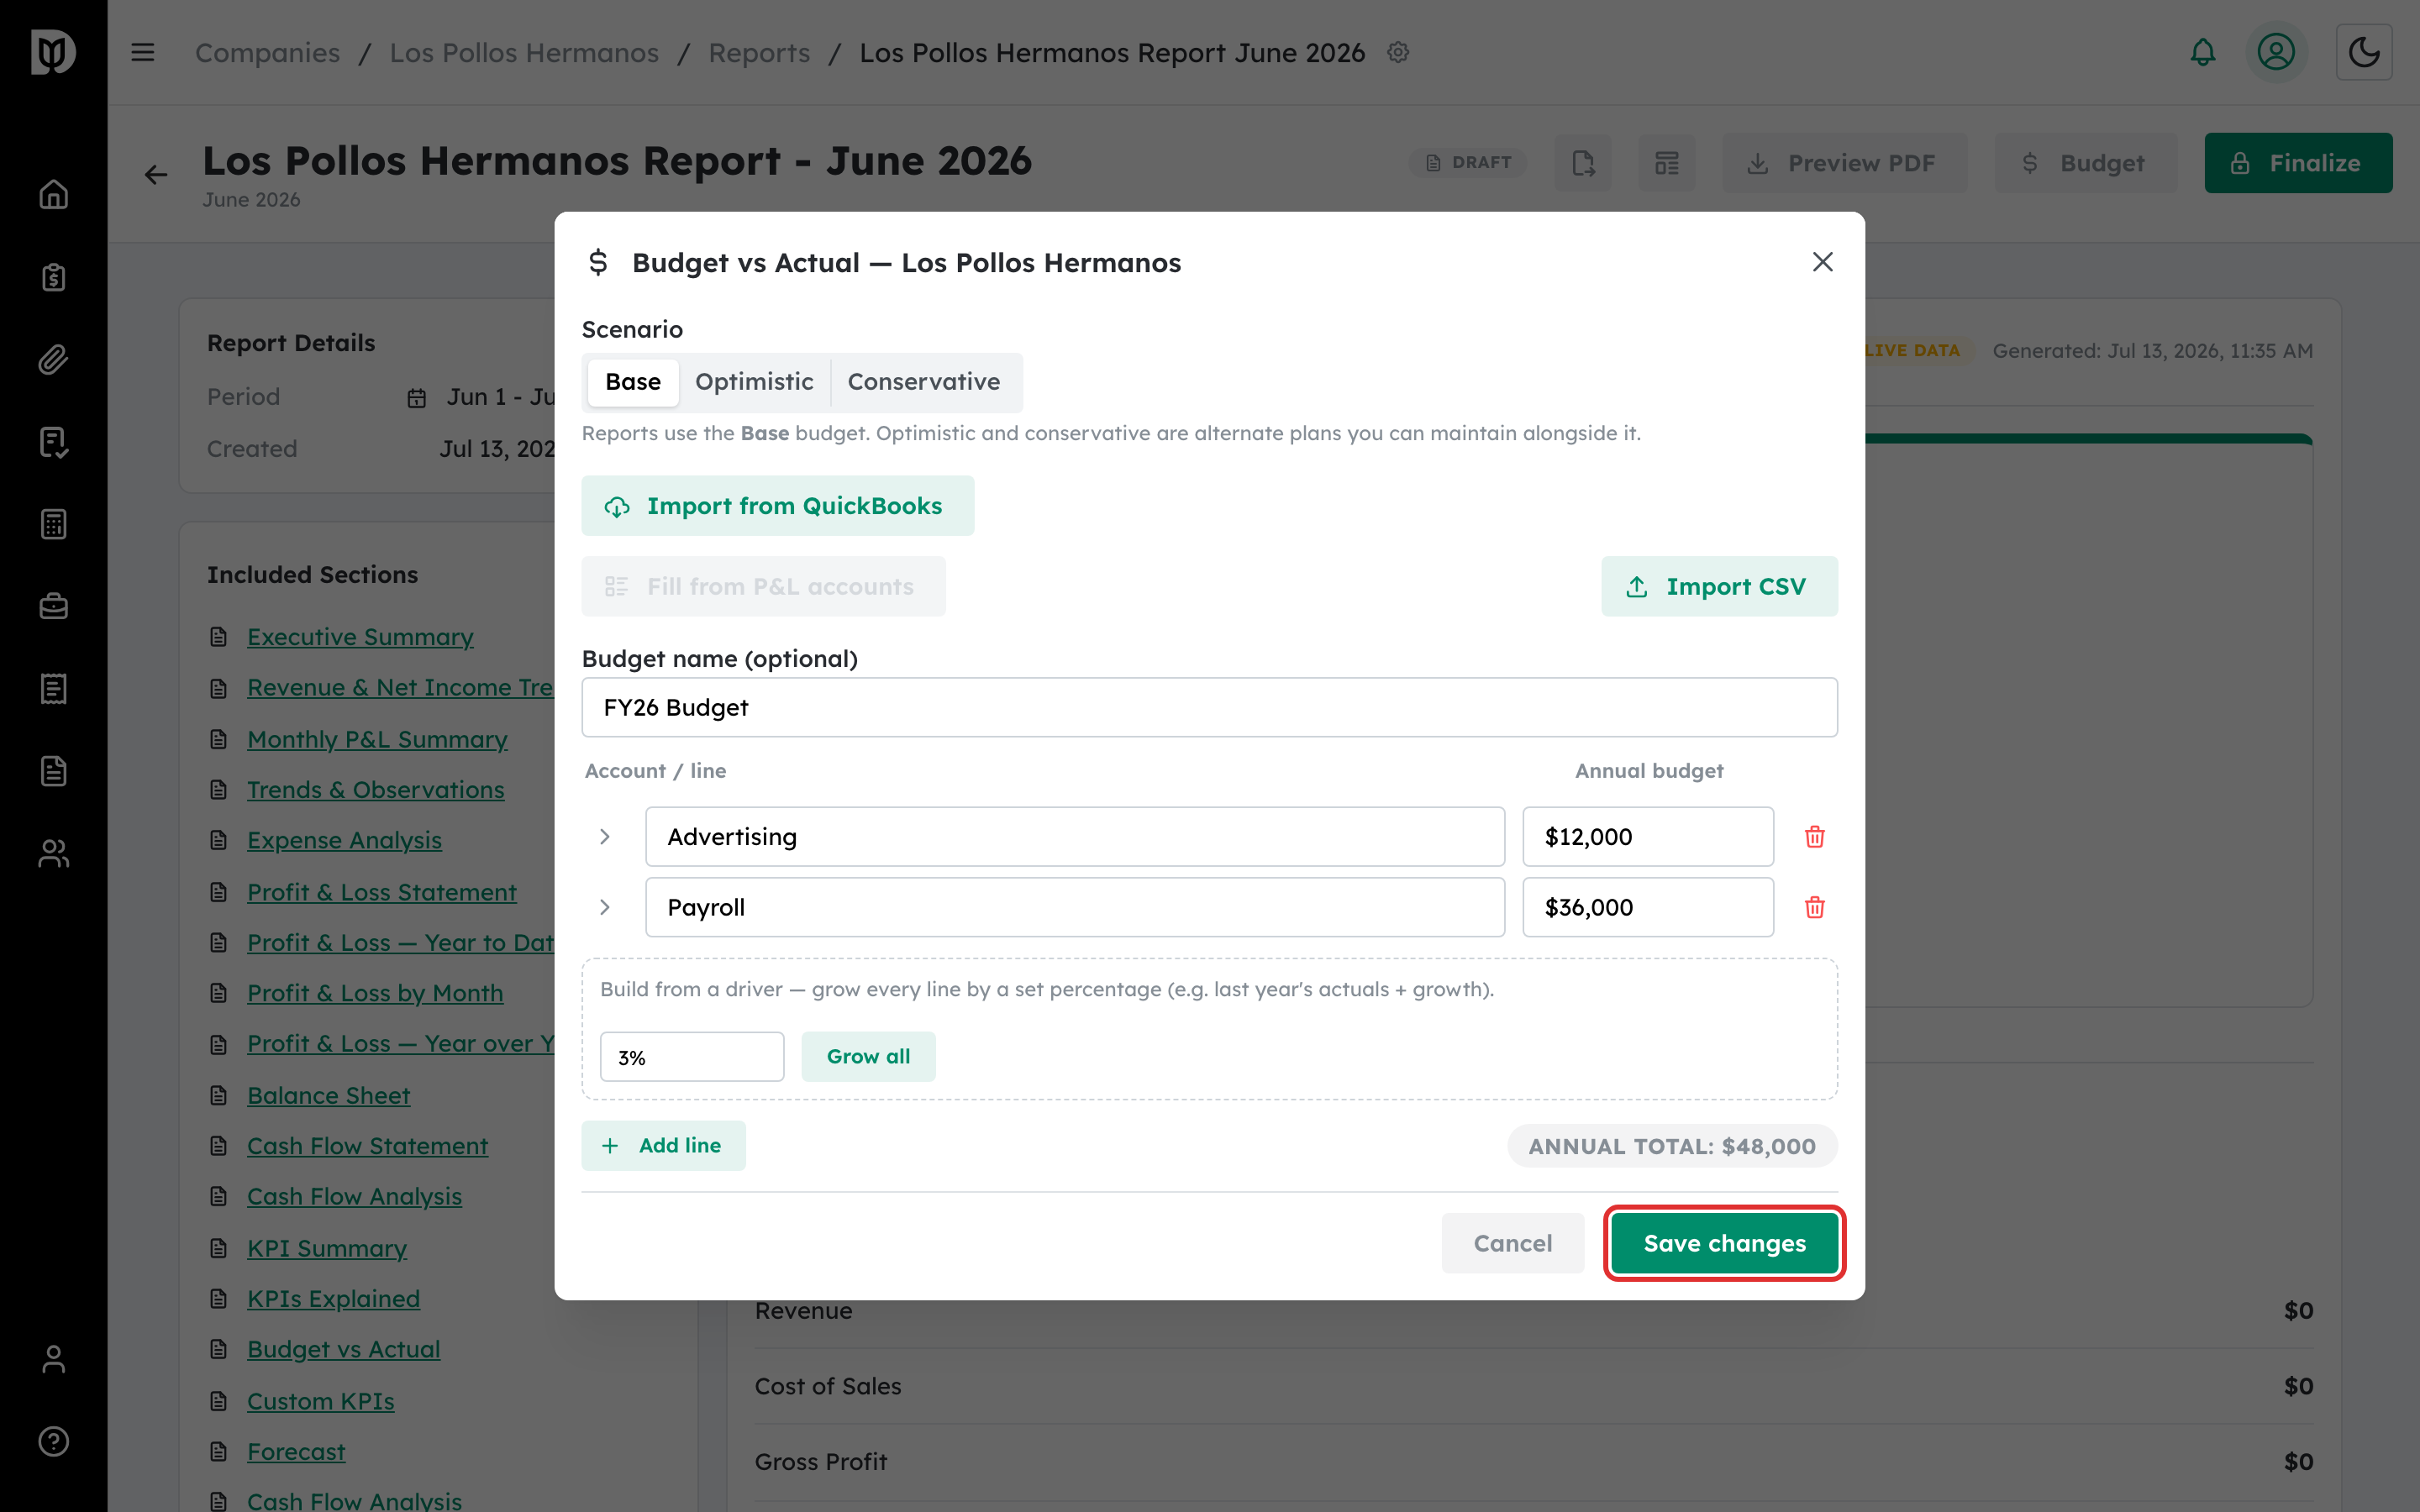Expand the Payroll line chevron

pos(604,907)
